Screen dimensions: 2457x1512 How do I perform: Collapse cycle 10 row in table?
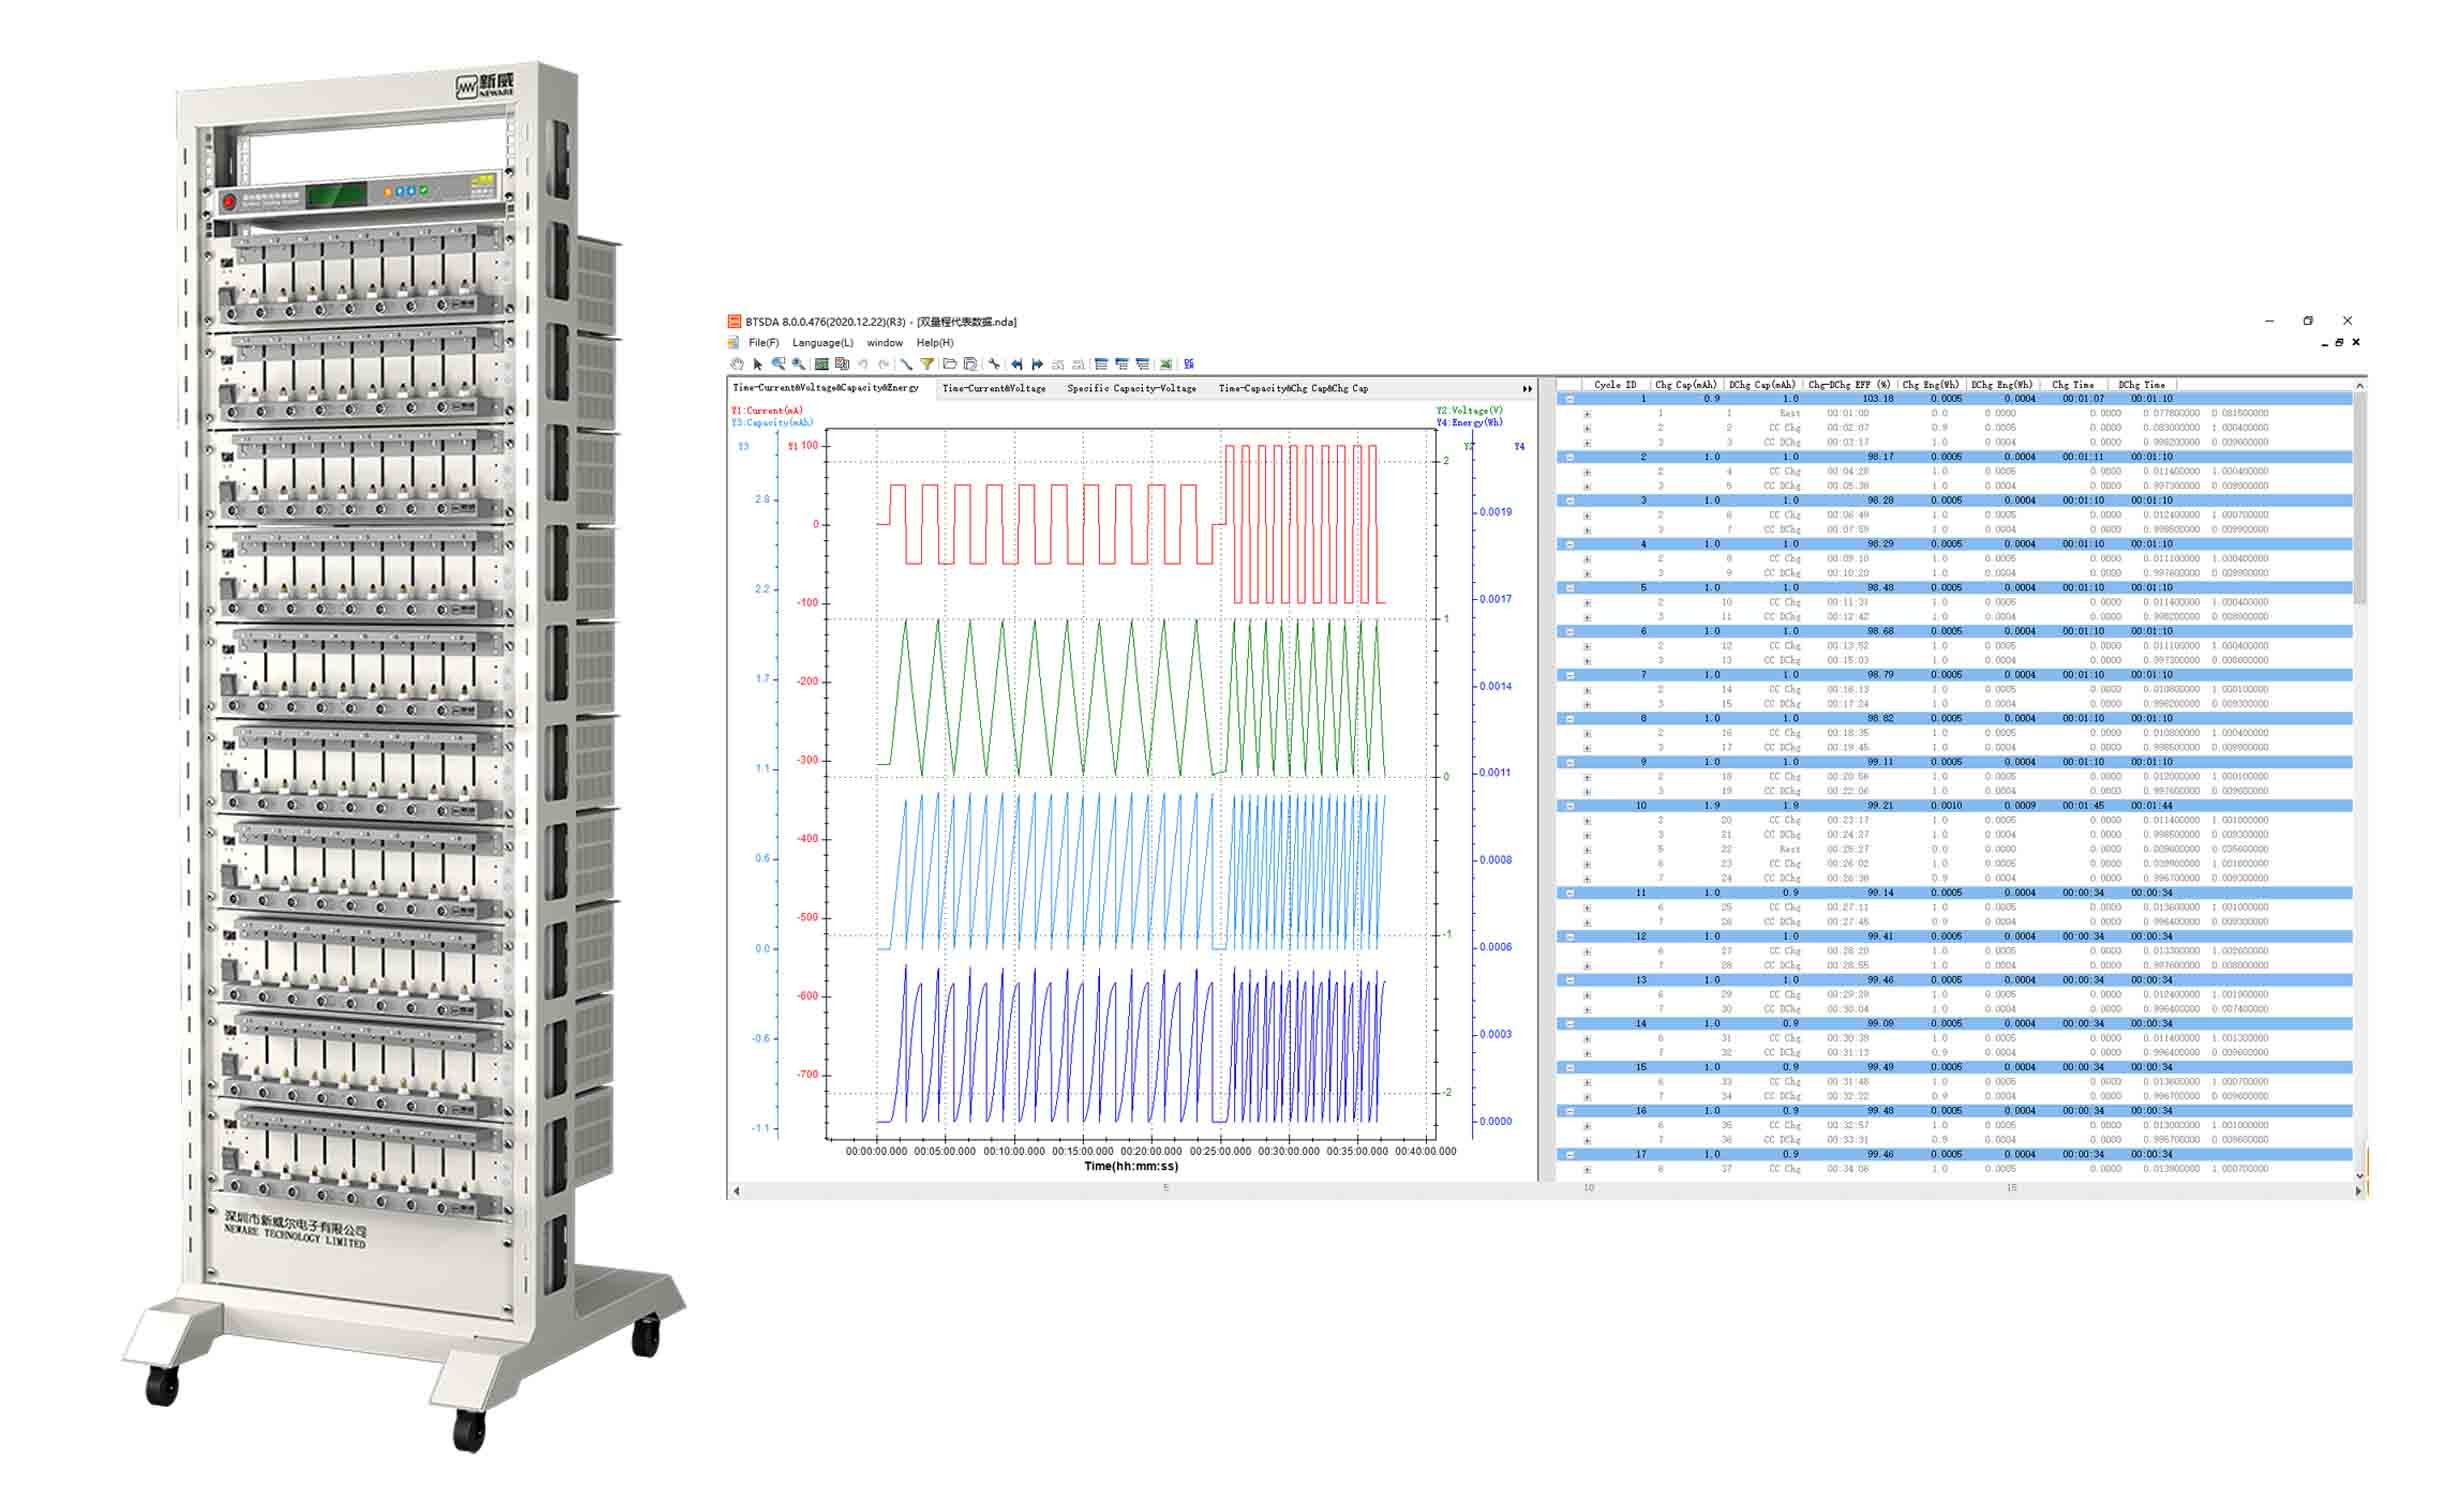tap(1570, 806)
